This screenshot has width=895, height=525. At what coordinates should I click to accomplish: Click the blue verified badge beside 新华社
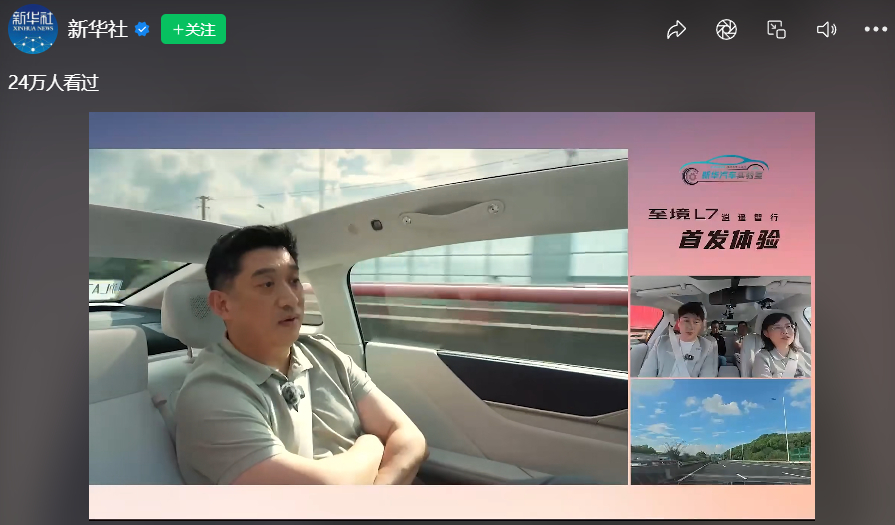click(x=142, y=29)
